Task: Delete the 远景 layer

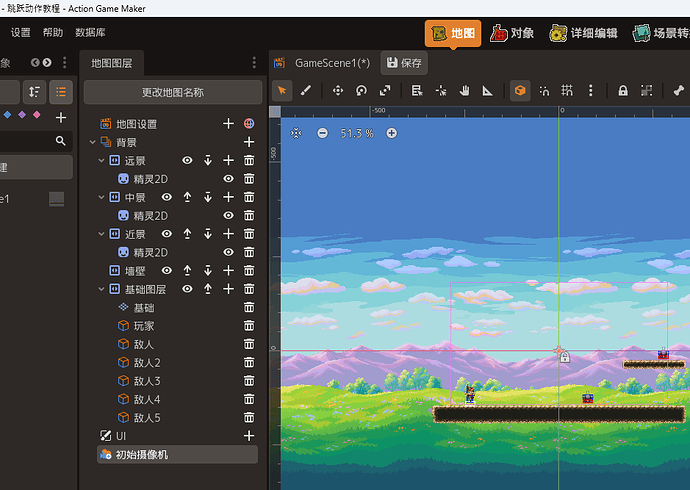Action: coord(249,161)
